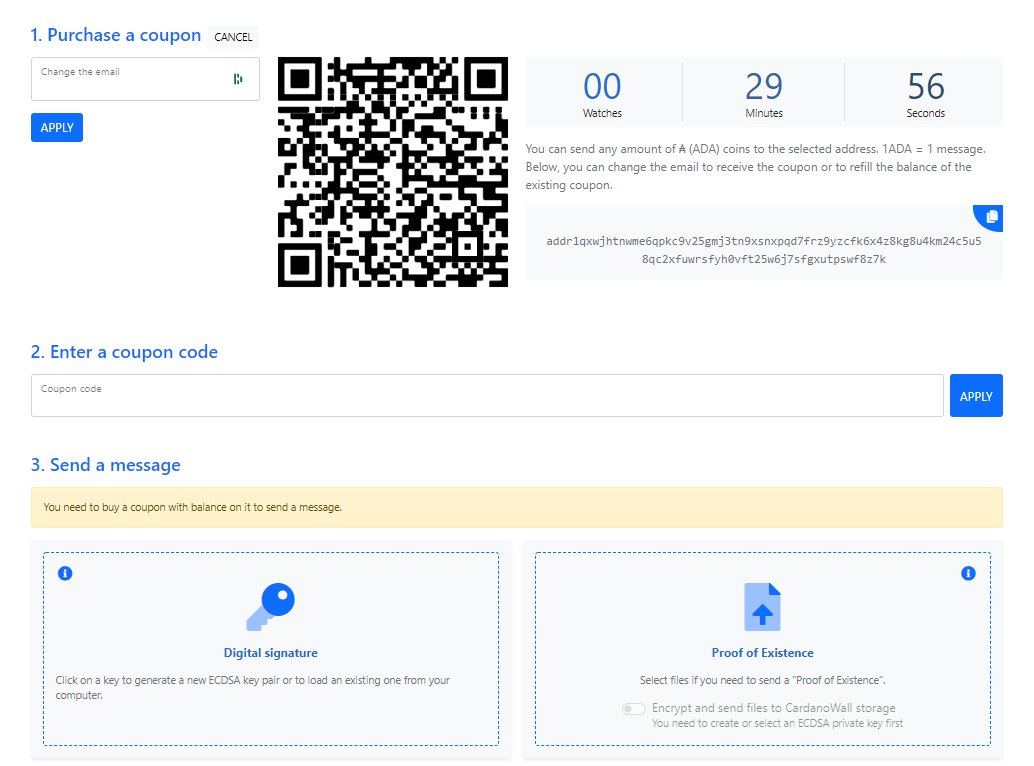The height and width of the screenshot is (766, 1034).
Task: Click the payment QR code
Action: click(393, 172)
